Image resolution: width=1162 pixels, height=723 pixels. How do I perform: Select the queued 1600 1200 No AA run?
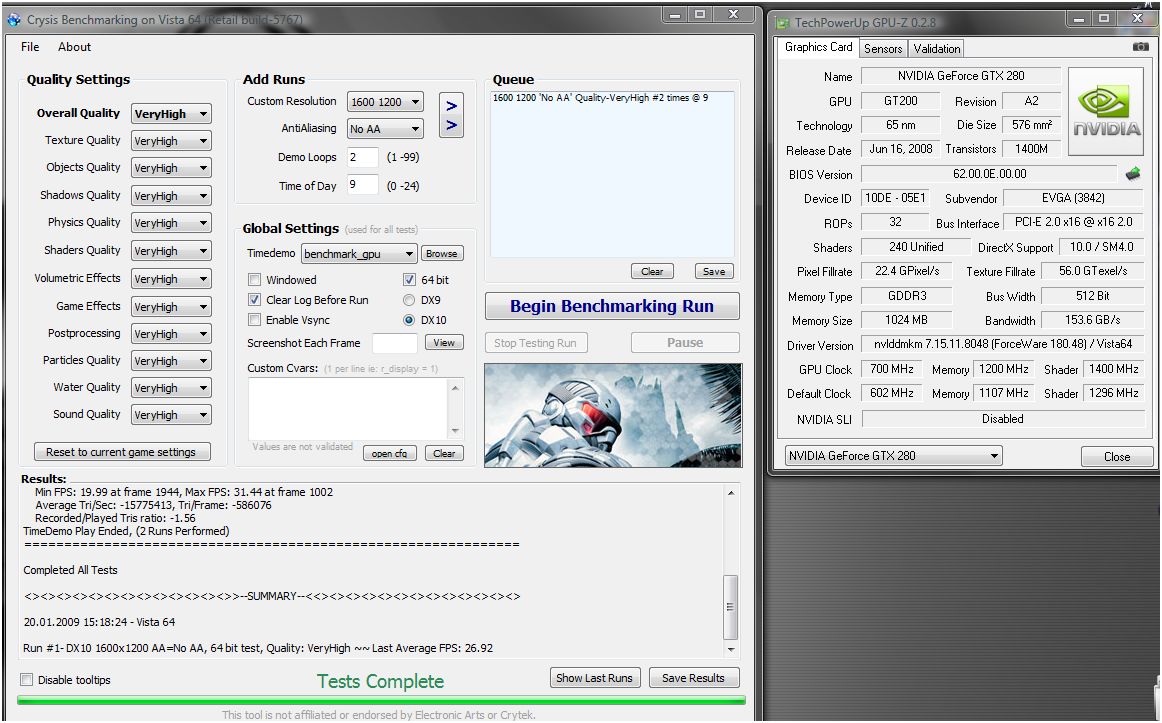point(600,98)
